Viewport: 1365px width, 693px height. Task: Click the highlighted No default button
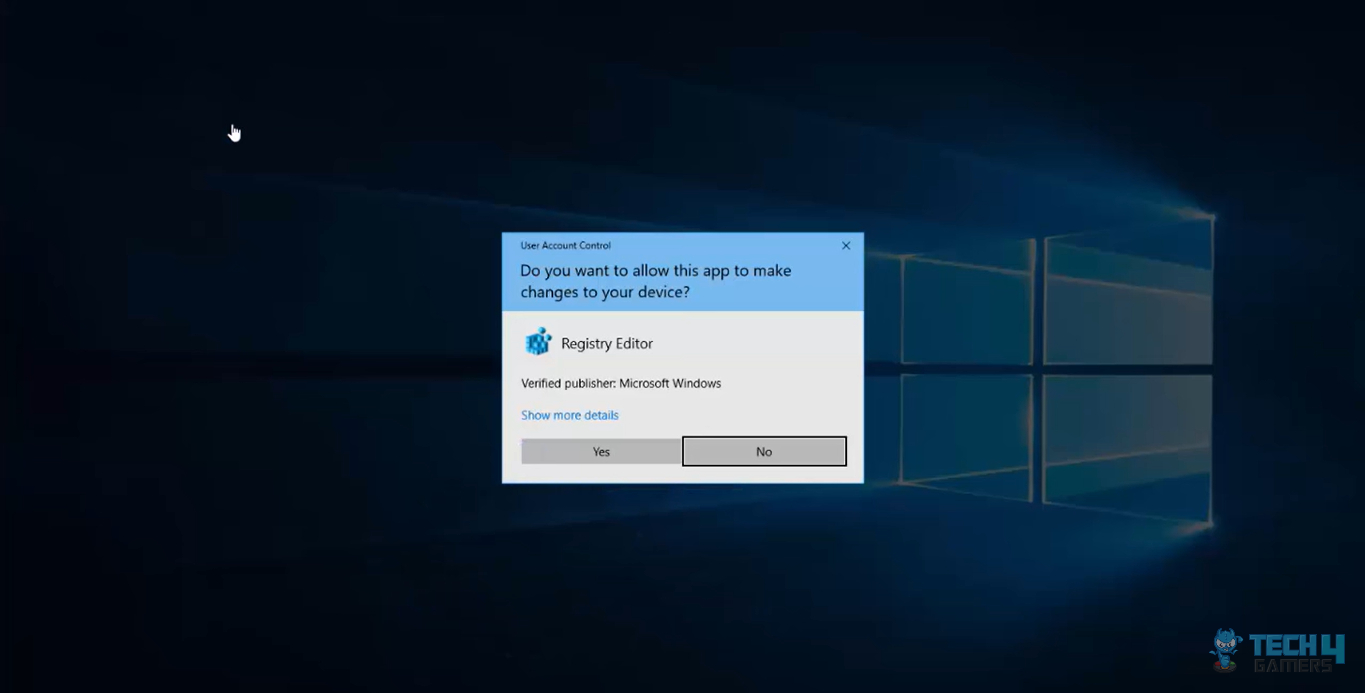pos(763,451)
